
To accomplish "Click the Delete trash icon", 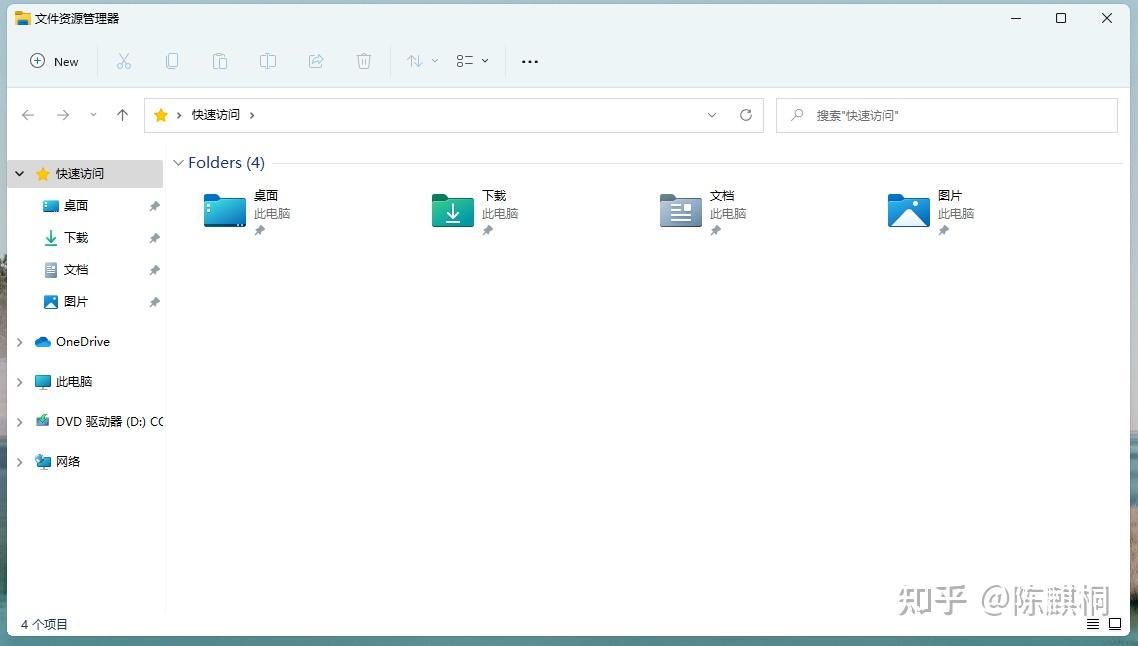I will (364, 62).
